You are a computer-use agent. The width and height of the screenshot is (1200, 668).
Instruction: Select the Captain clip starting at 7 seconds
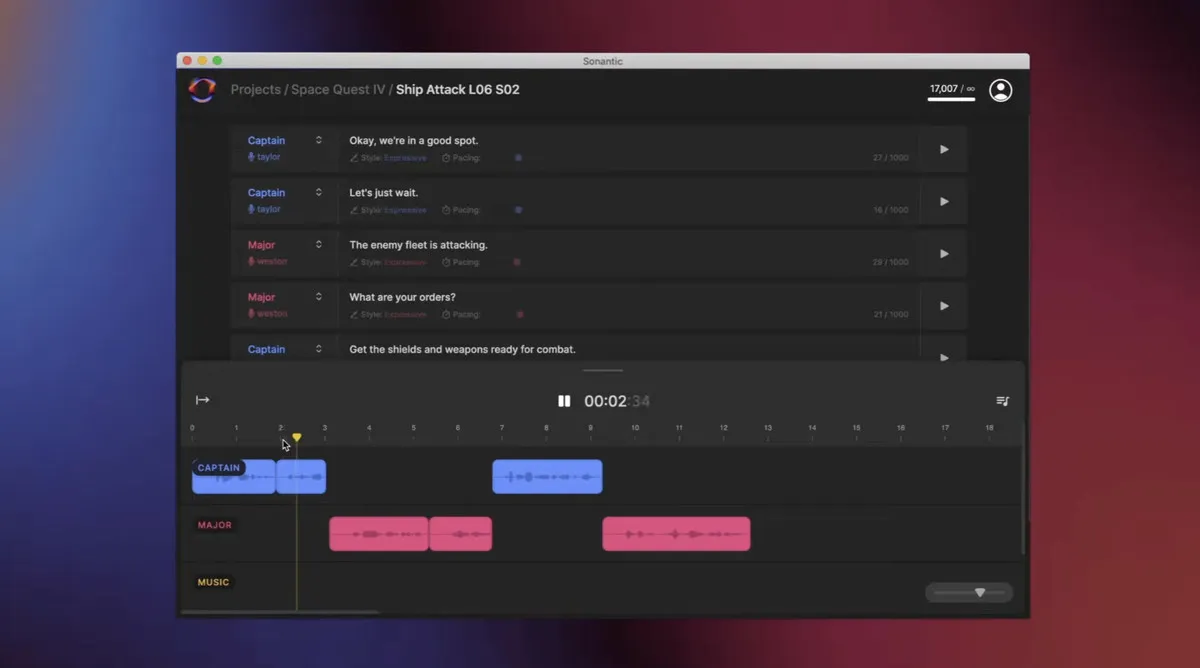548,477
